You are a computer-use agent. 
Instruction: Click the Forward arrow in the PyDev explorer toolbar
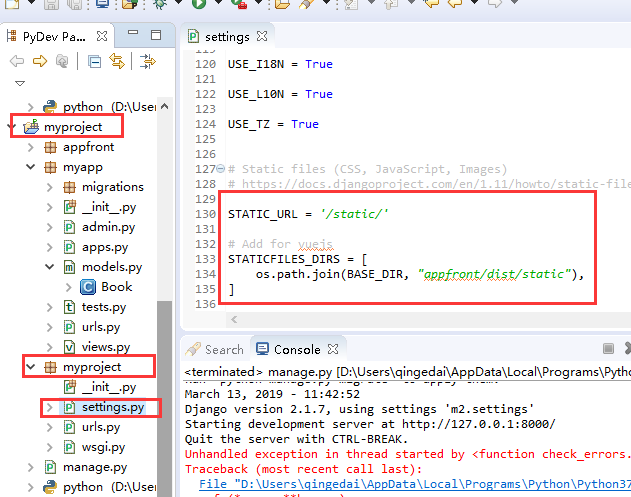click(x=40, y=62)
